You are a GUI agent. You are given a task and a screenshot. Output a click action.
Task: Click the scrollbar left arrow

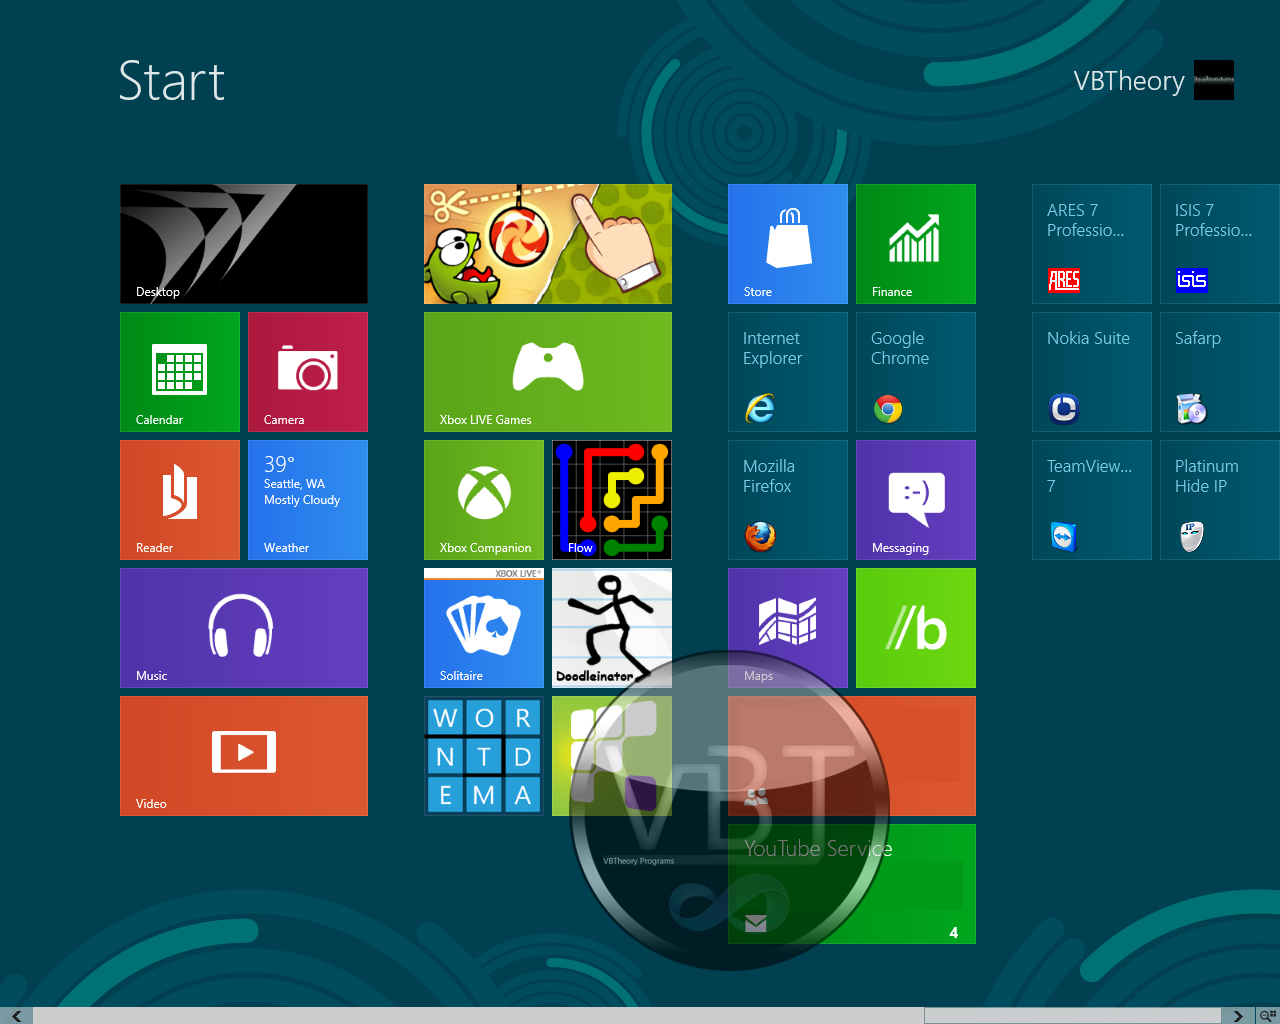[16, 1016]
